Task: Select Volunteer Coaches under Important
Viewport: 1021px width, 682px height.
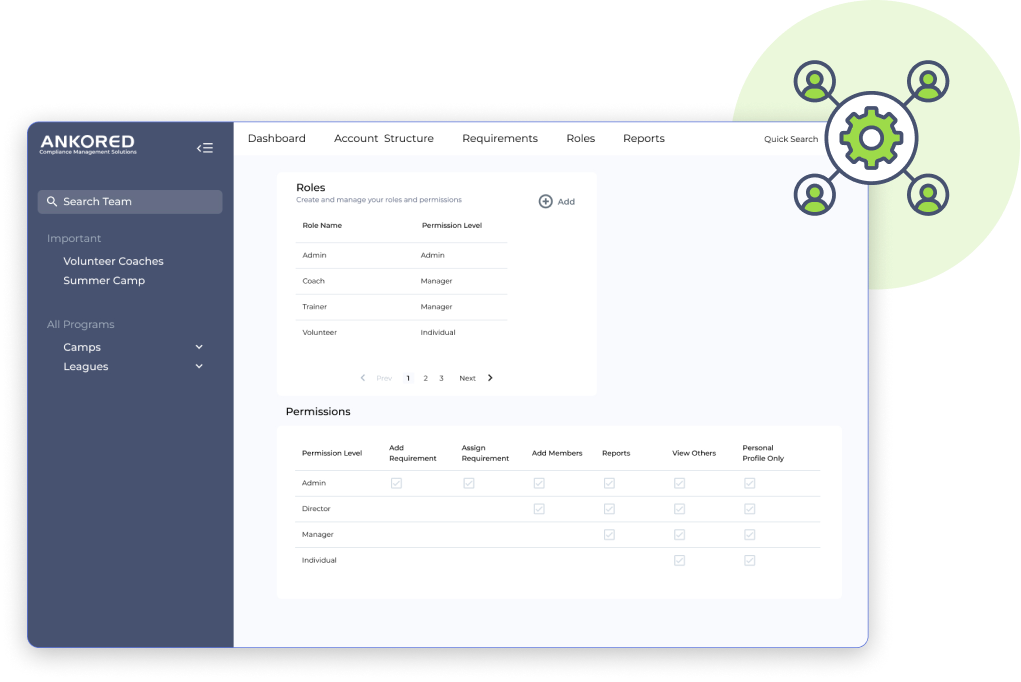Action: pyautogui.click(x=114, y=260)
